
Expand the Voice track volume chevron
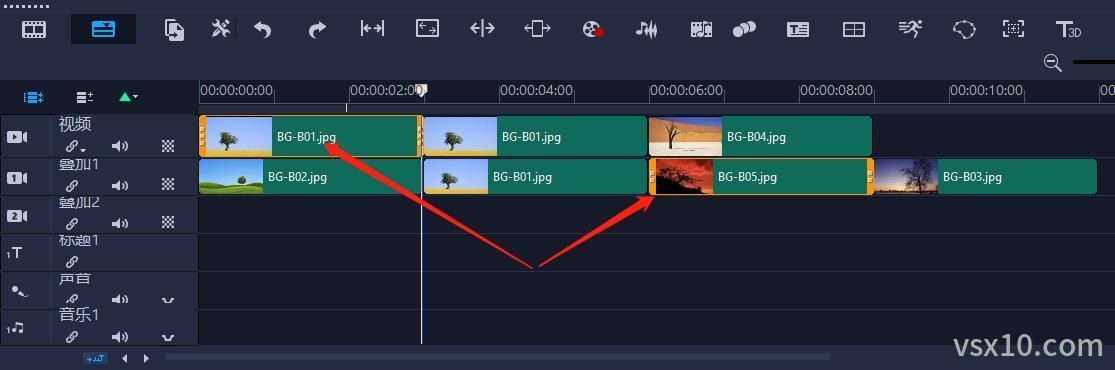(168, 300)
